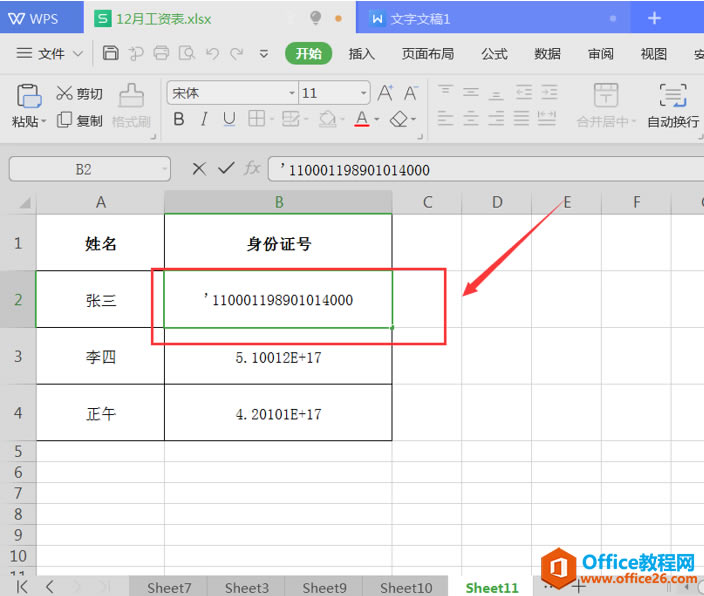Open the font size 11 dropdown
This screenshot has height=596, width=704.
click(363, 93)
